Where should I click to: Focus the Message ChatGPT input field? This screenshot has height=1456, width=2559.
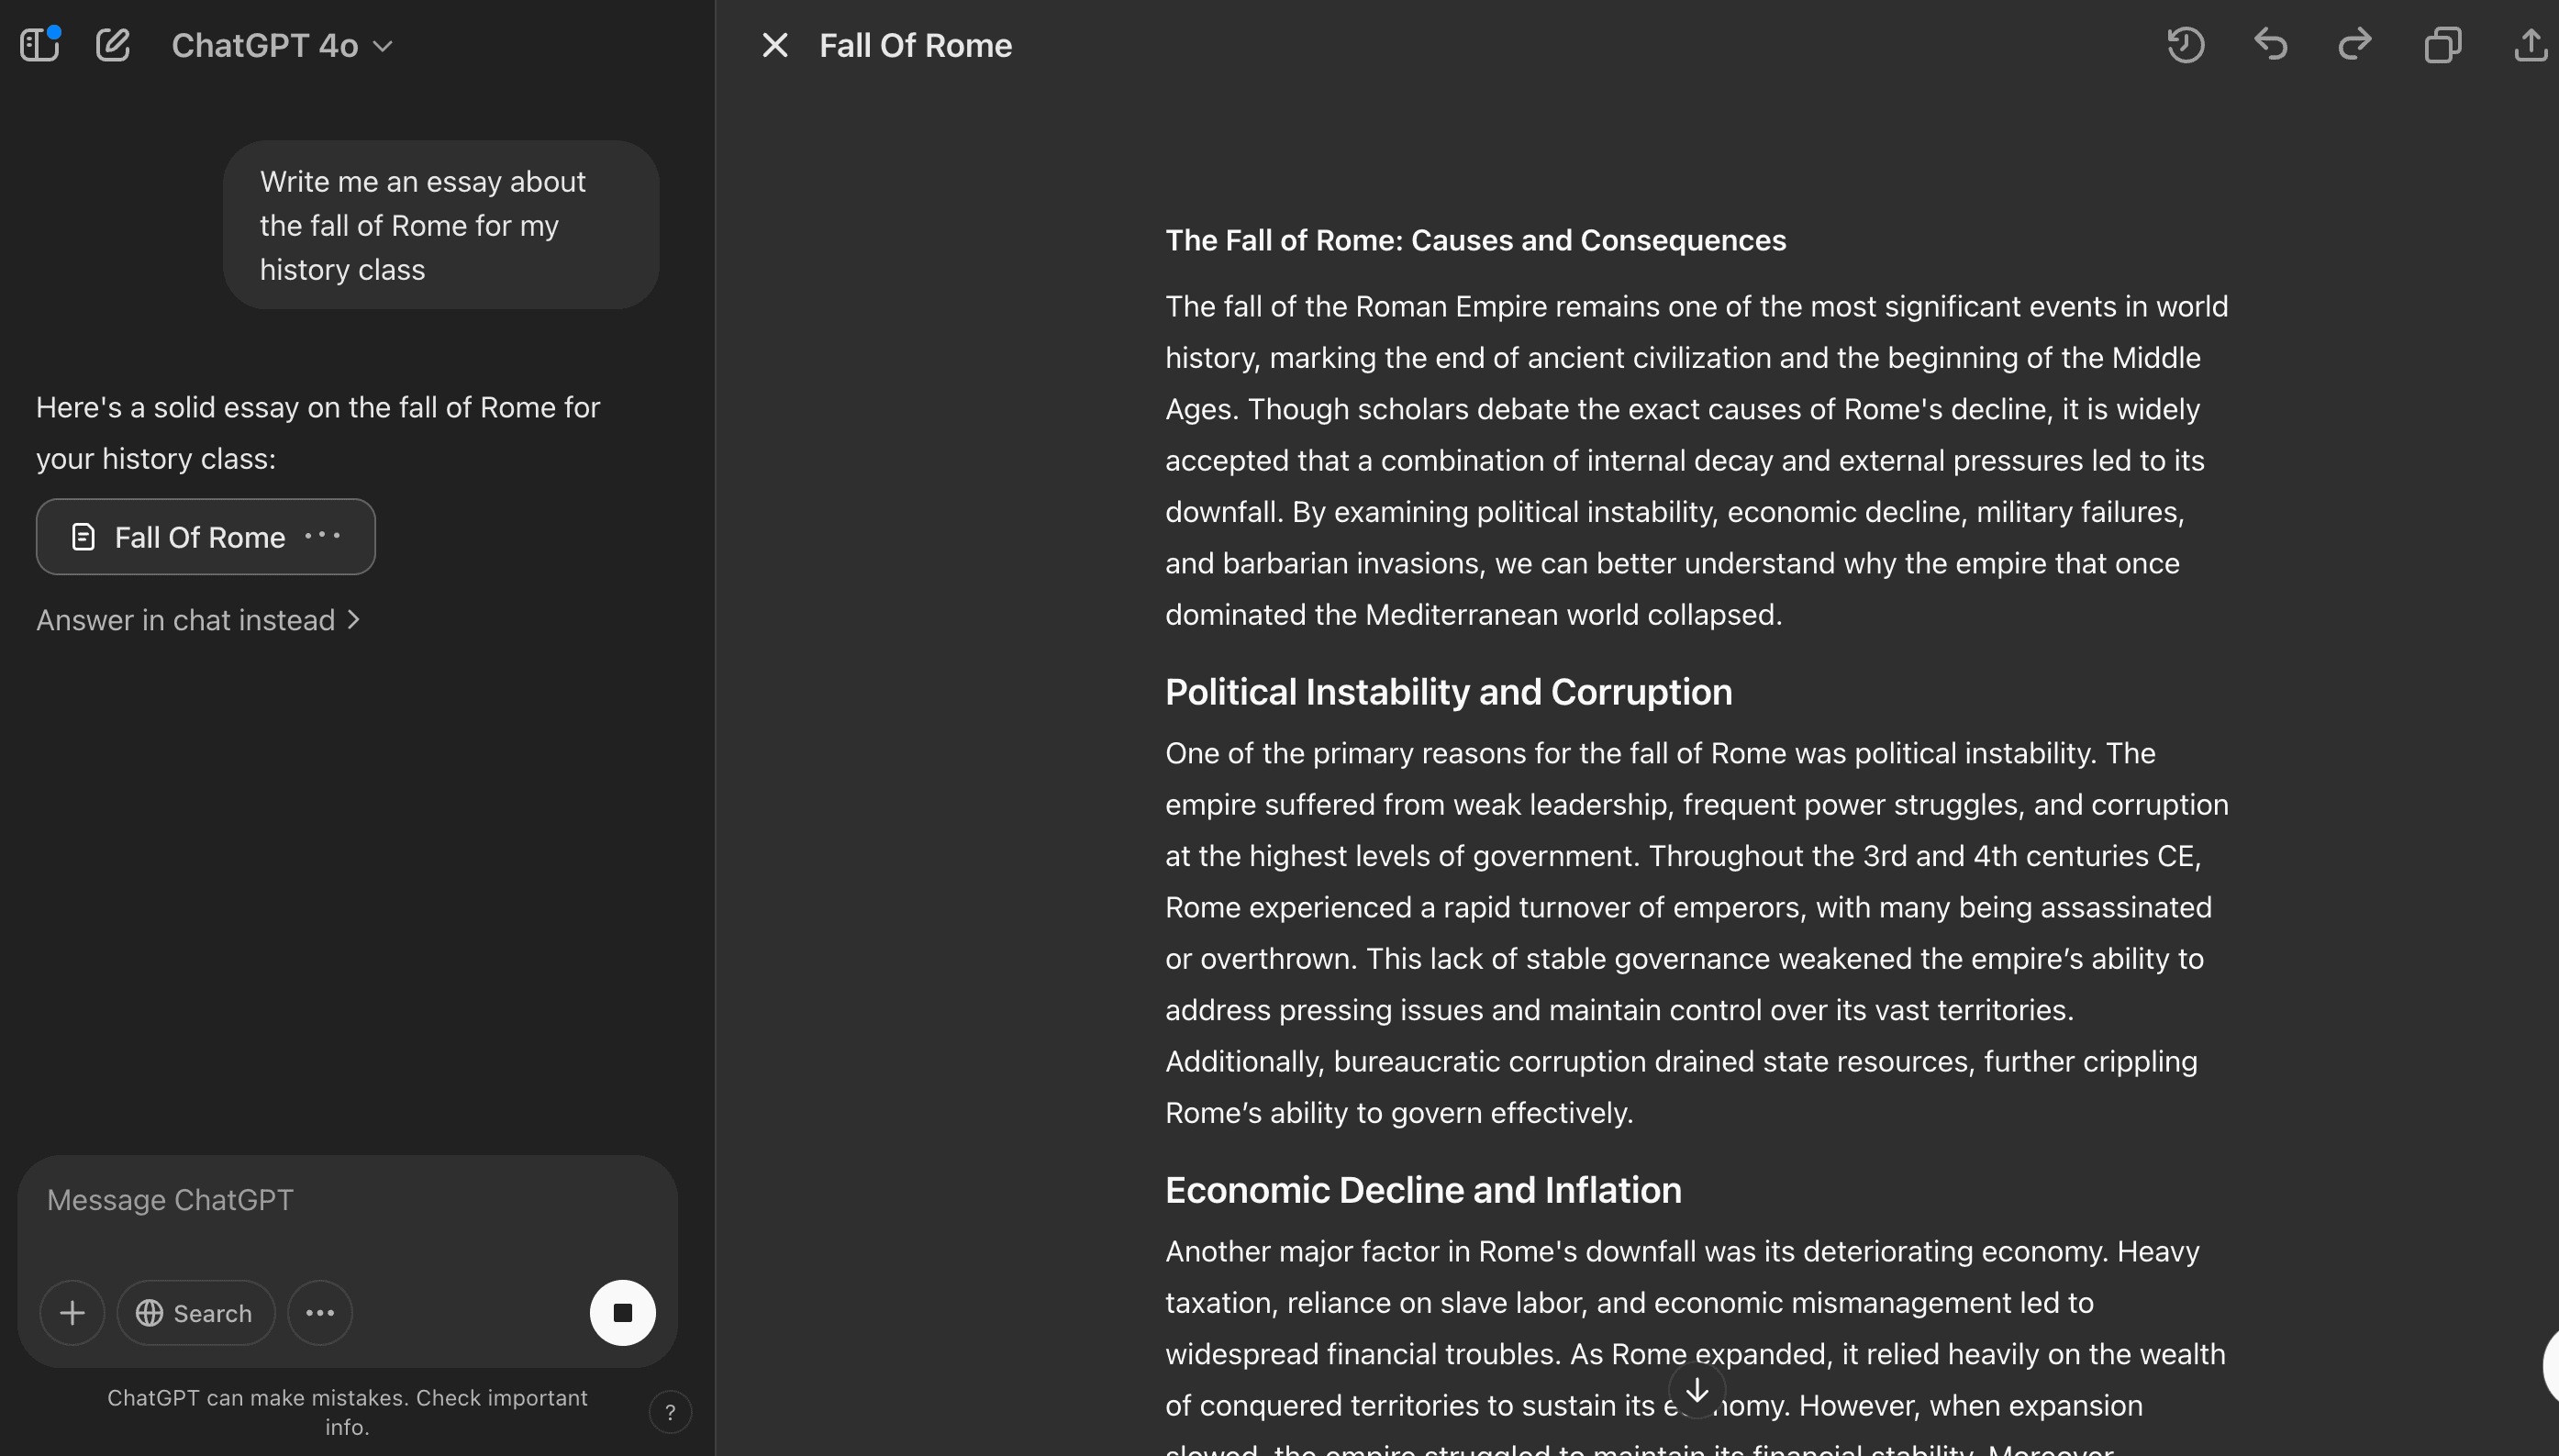[347, 1200]
